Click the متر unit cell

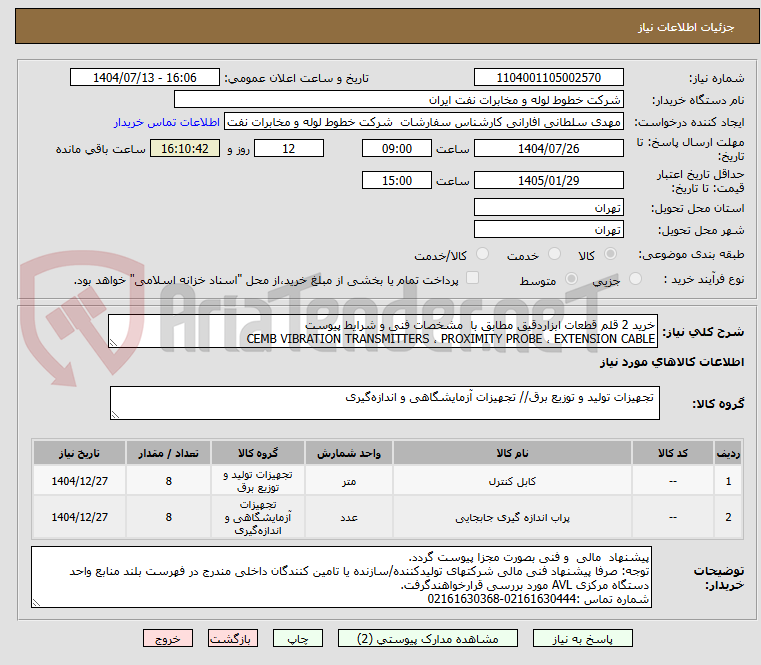348,481
